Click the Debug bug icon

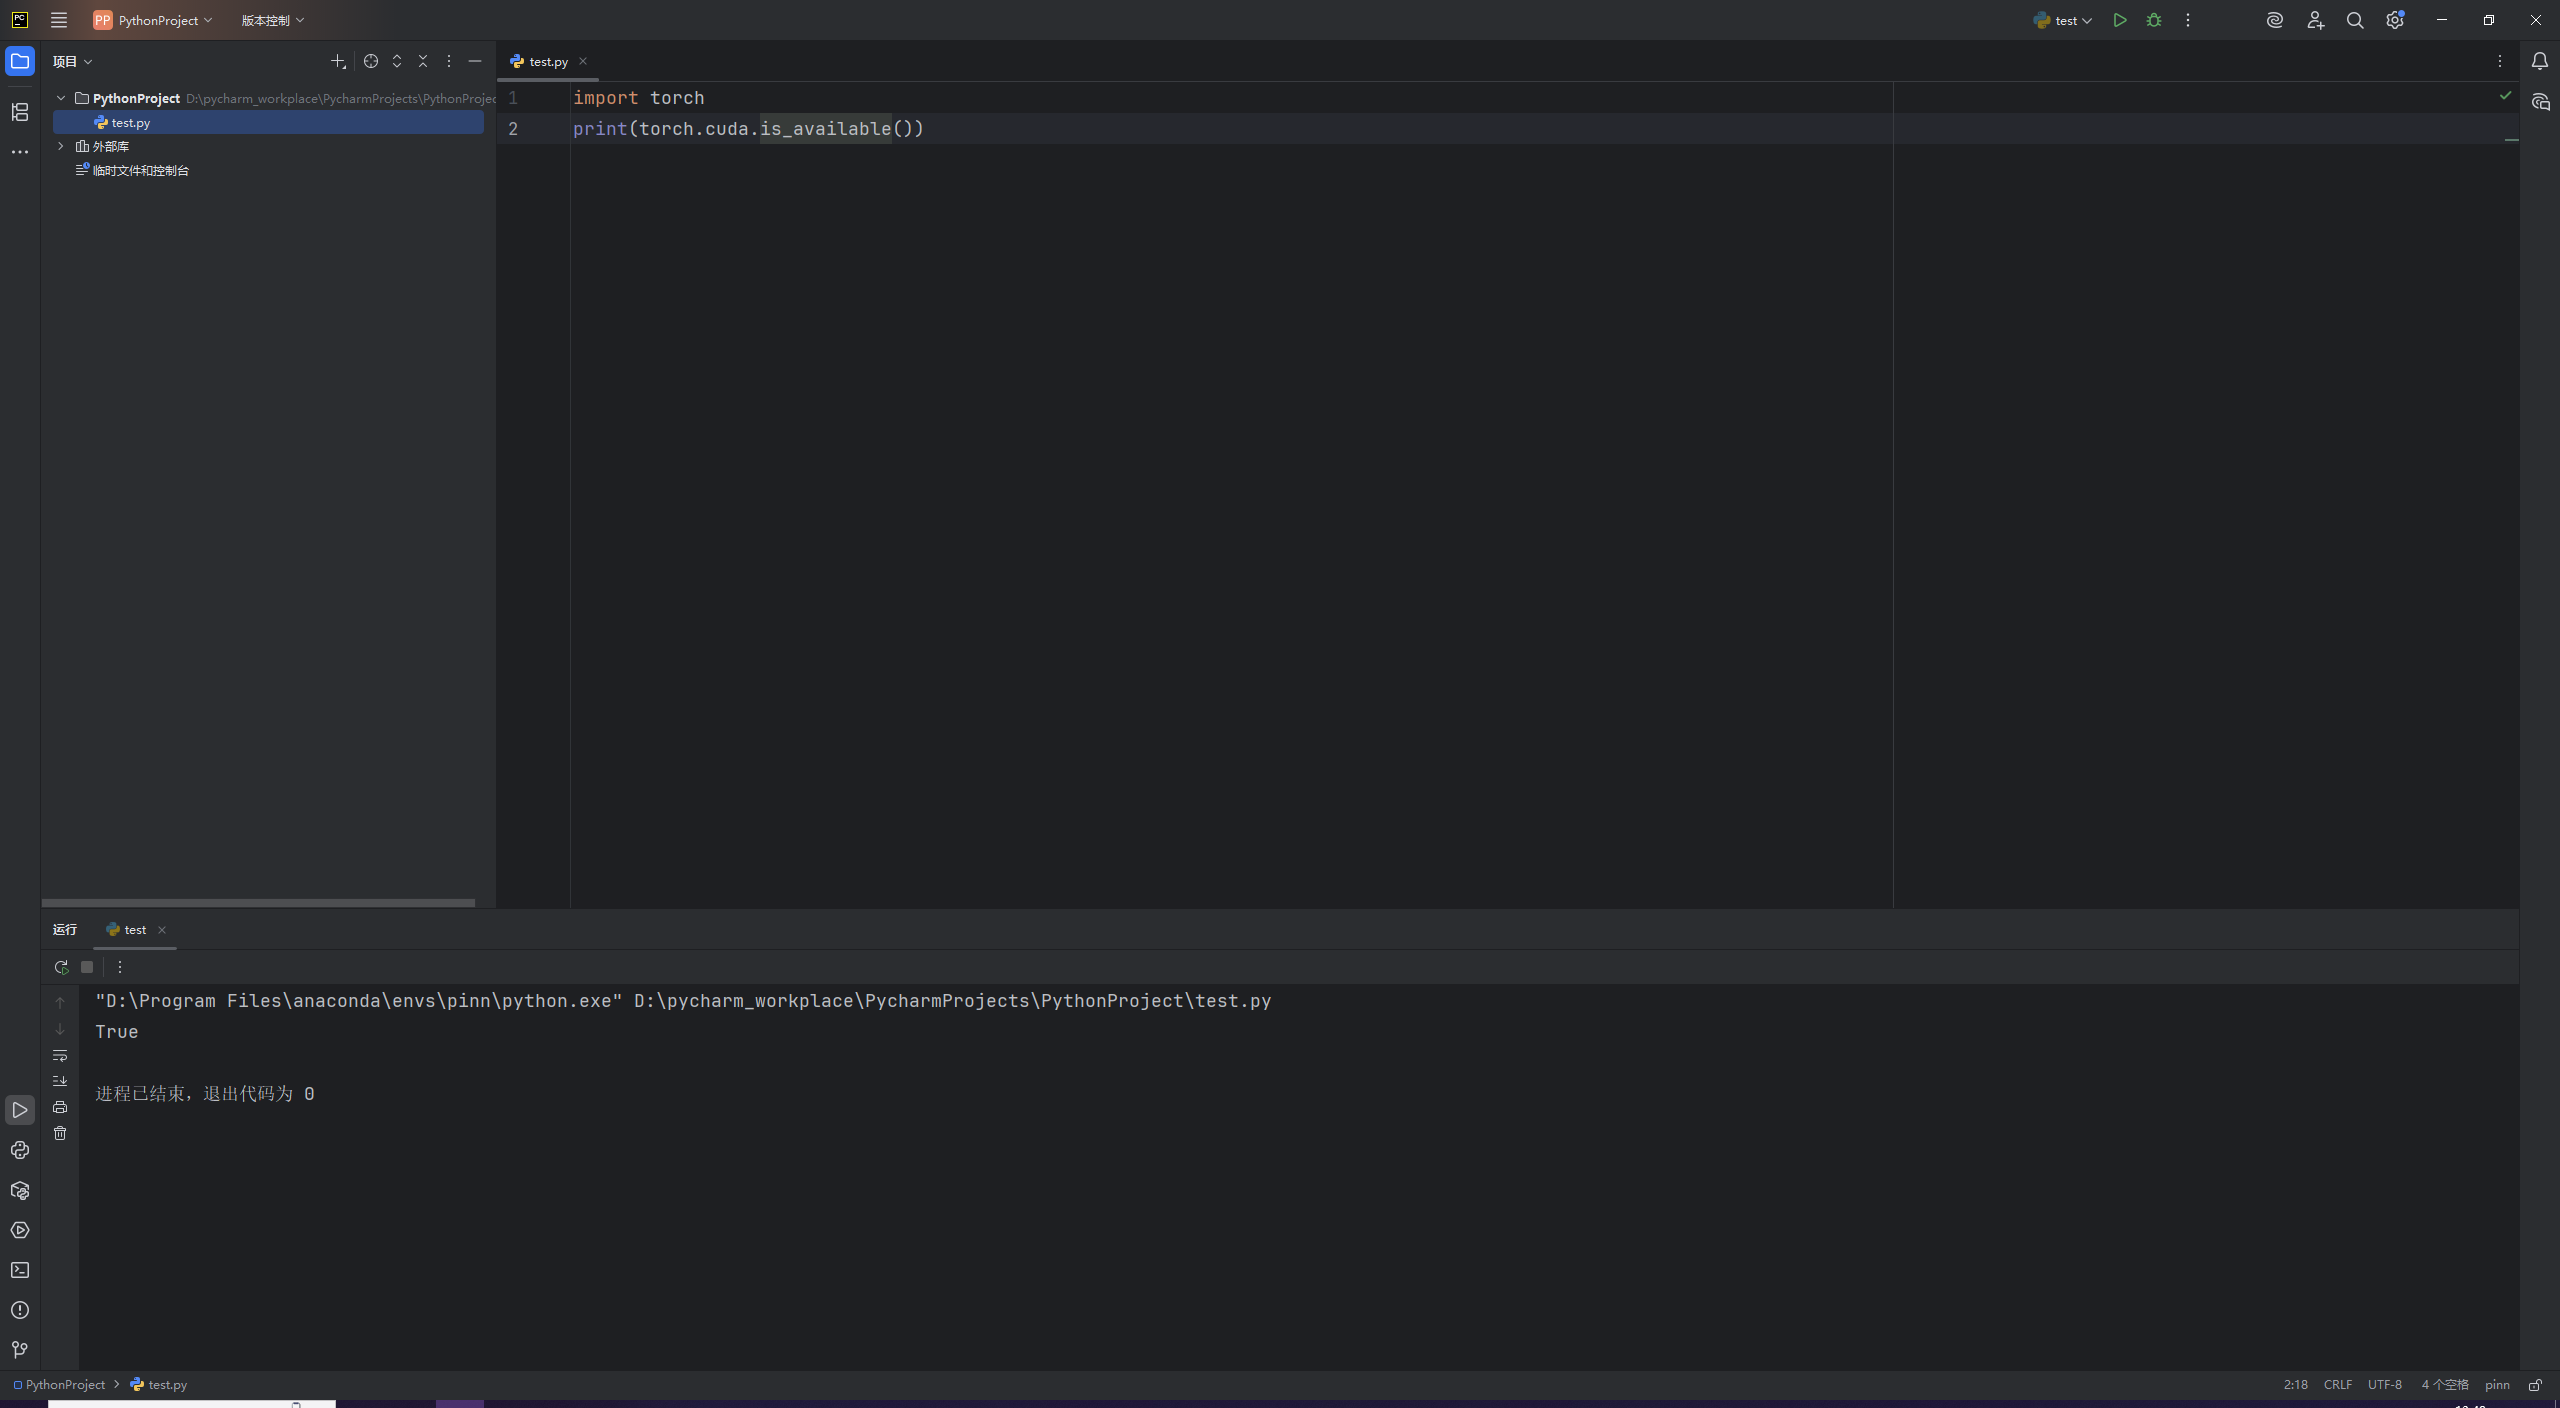pyautogui.click(x=2154, y=20)
